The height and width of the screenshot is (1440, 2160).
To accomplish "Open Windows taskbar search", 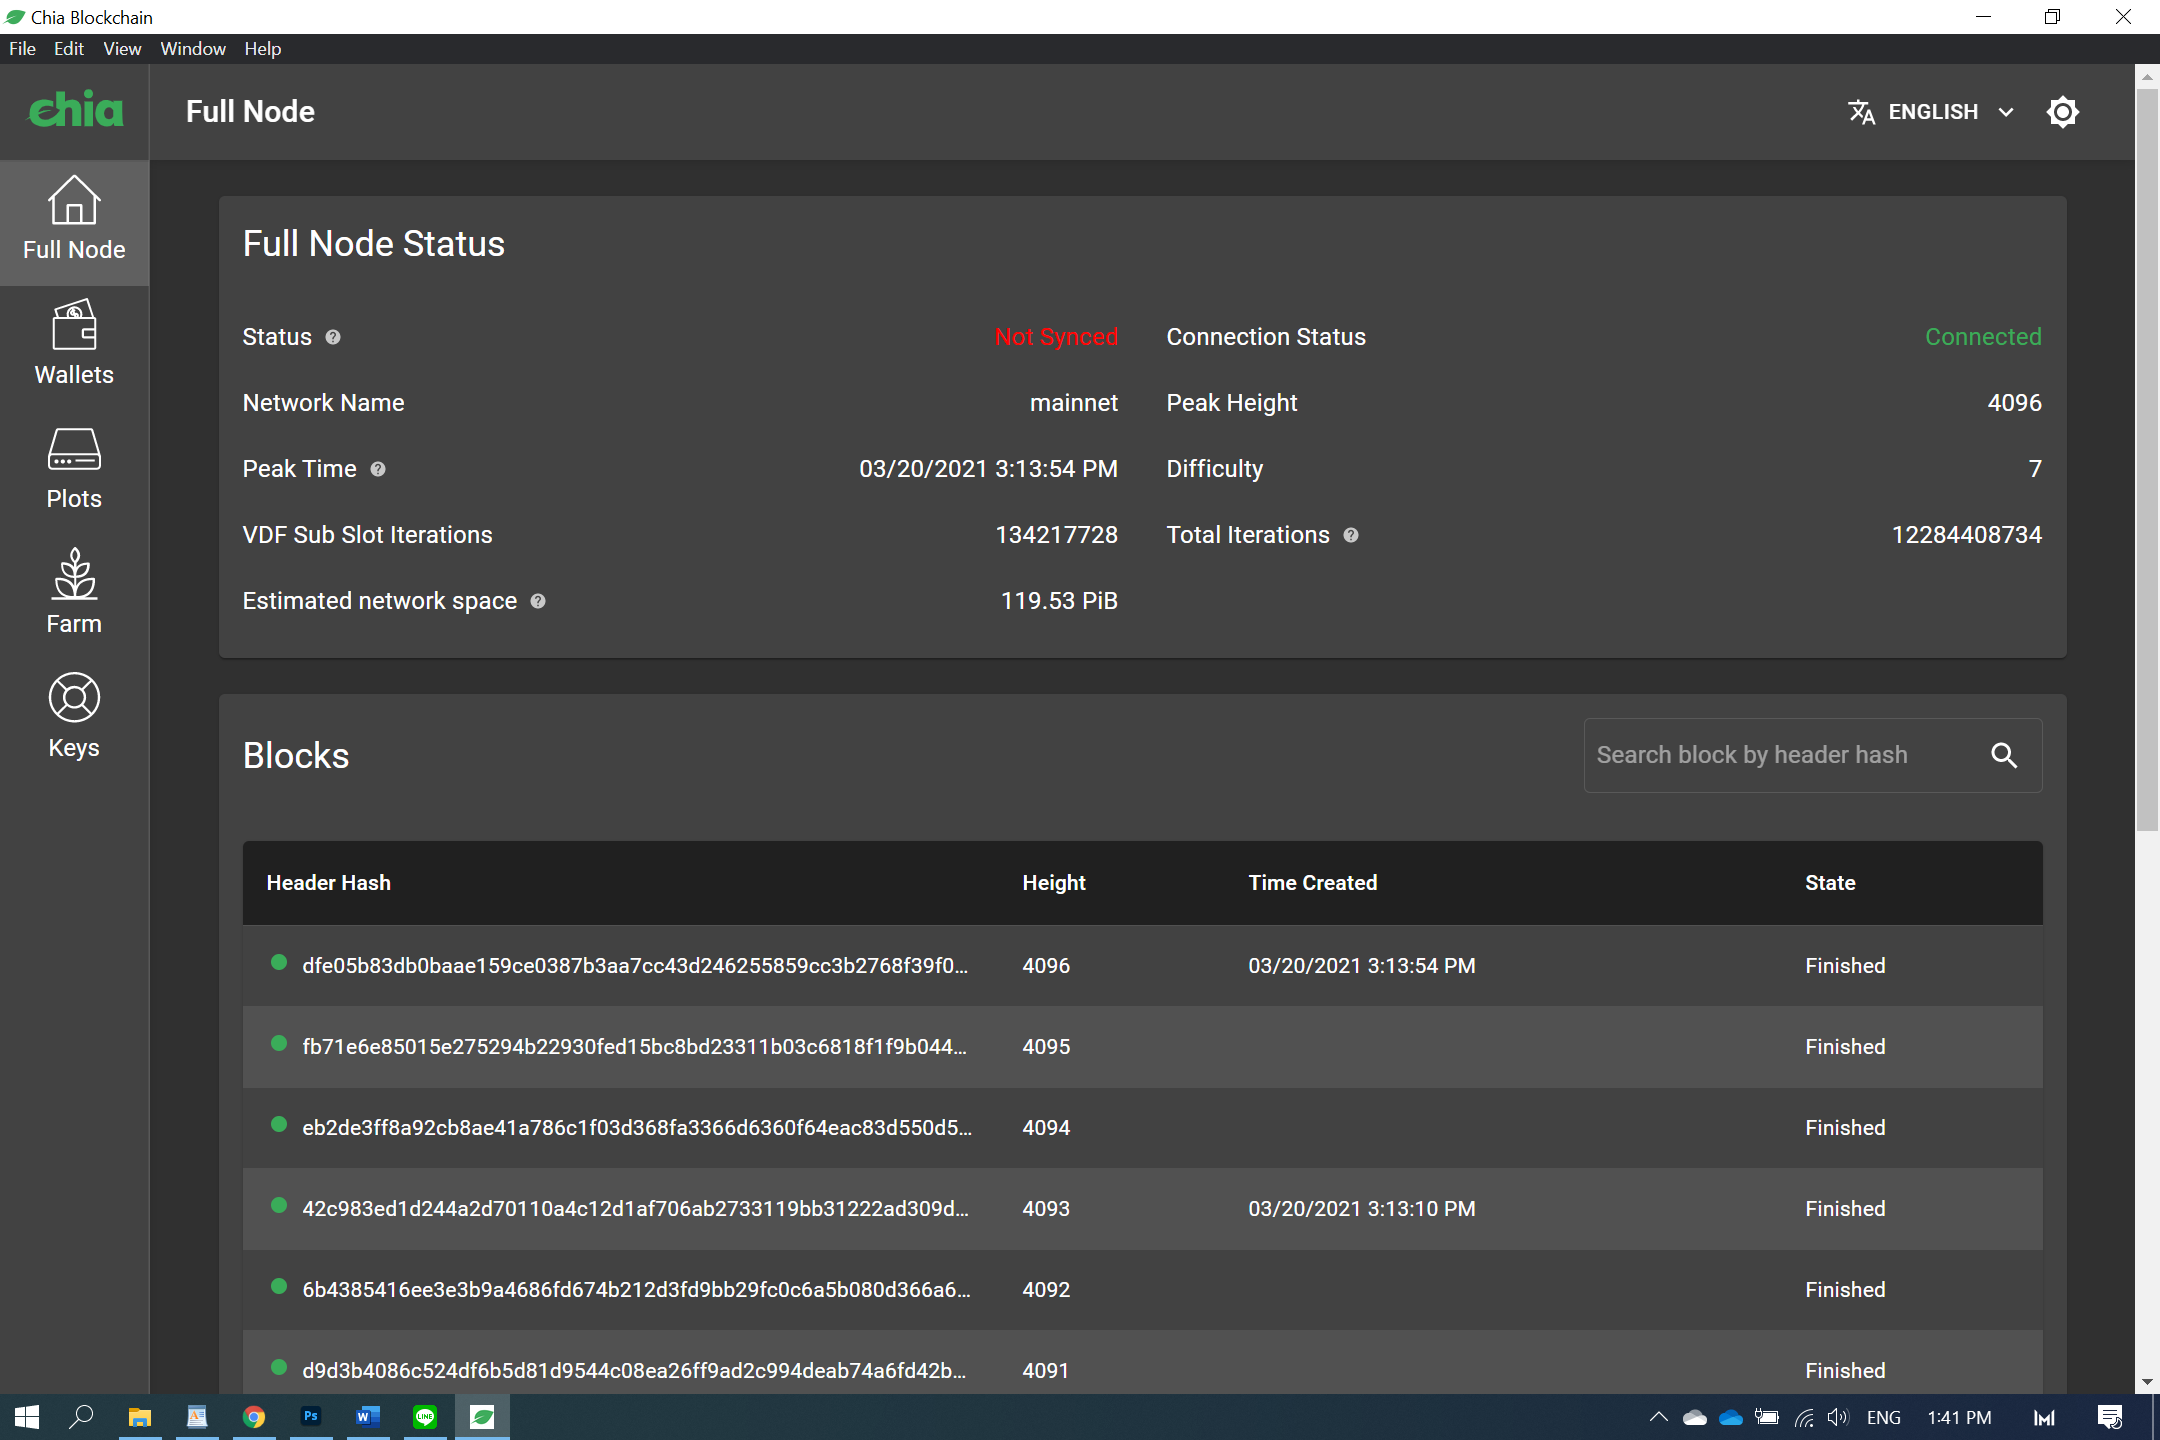I will [82, 1418].
